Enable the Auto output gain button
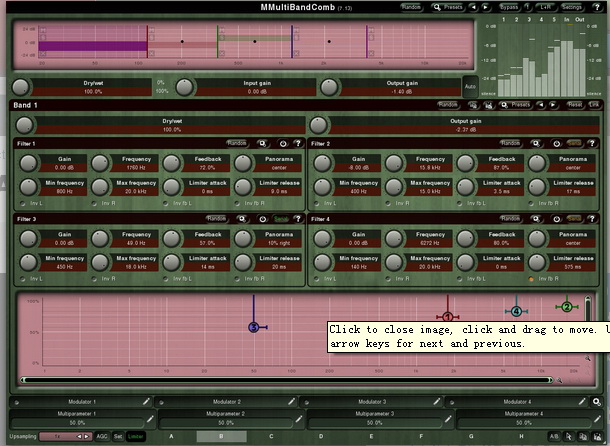Image resolution: width=610 pixels, height=446 pixels. (x=470, y=87)
